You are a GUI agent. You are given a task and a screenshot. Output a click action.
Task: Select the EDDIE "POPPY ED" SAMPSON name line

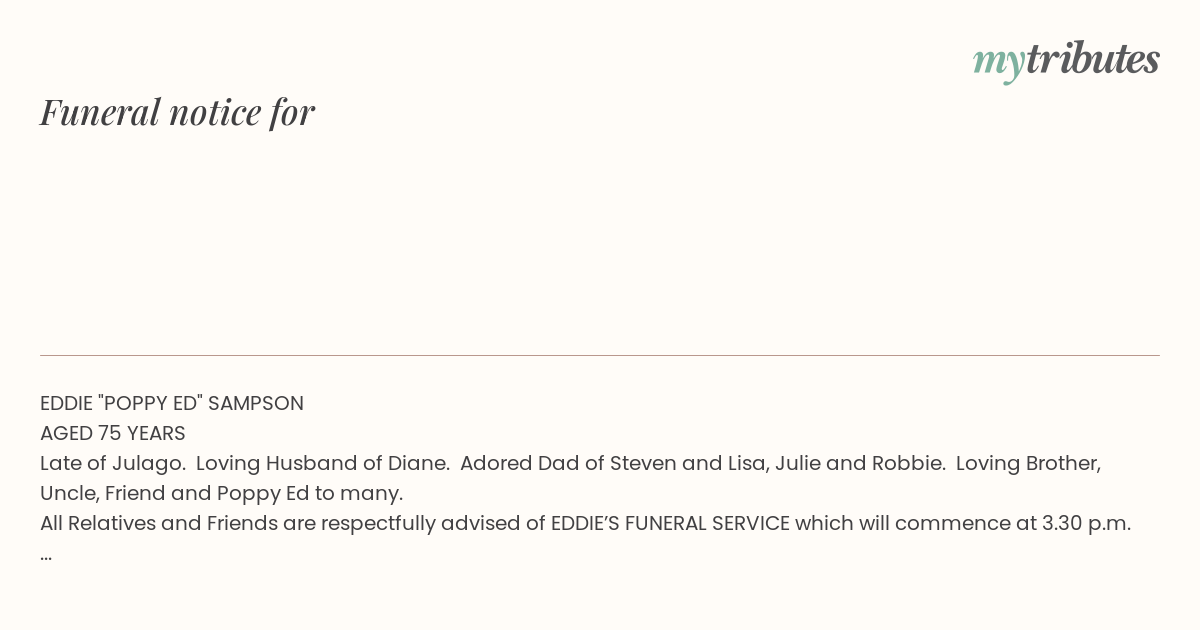[172, 403]
